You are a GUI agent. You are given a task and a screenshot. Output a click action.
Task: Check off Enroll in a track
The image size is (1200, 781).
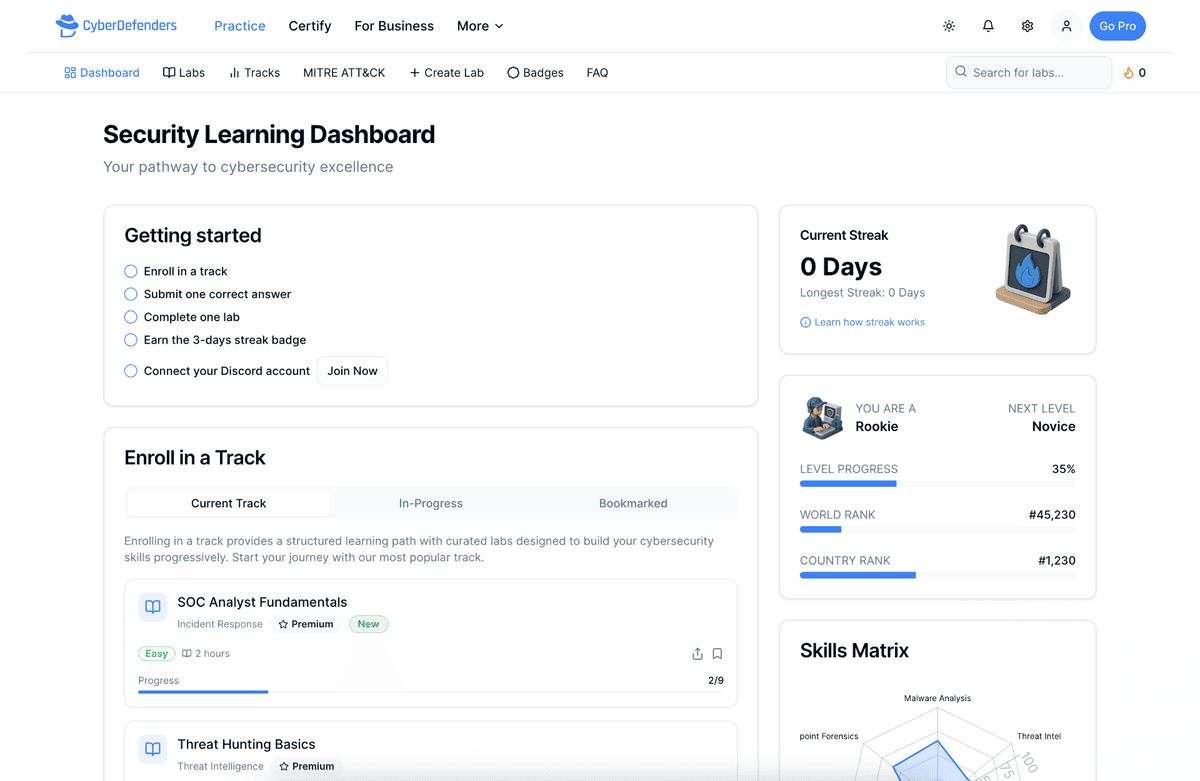point(131,271)
